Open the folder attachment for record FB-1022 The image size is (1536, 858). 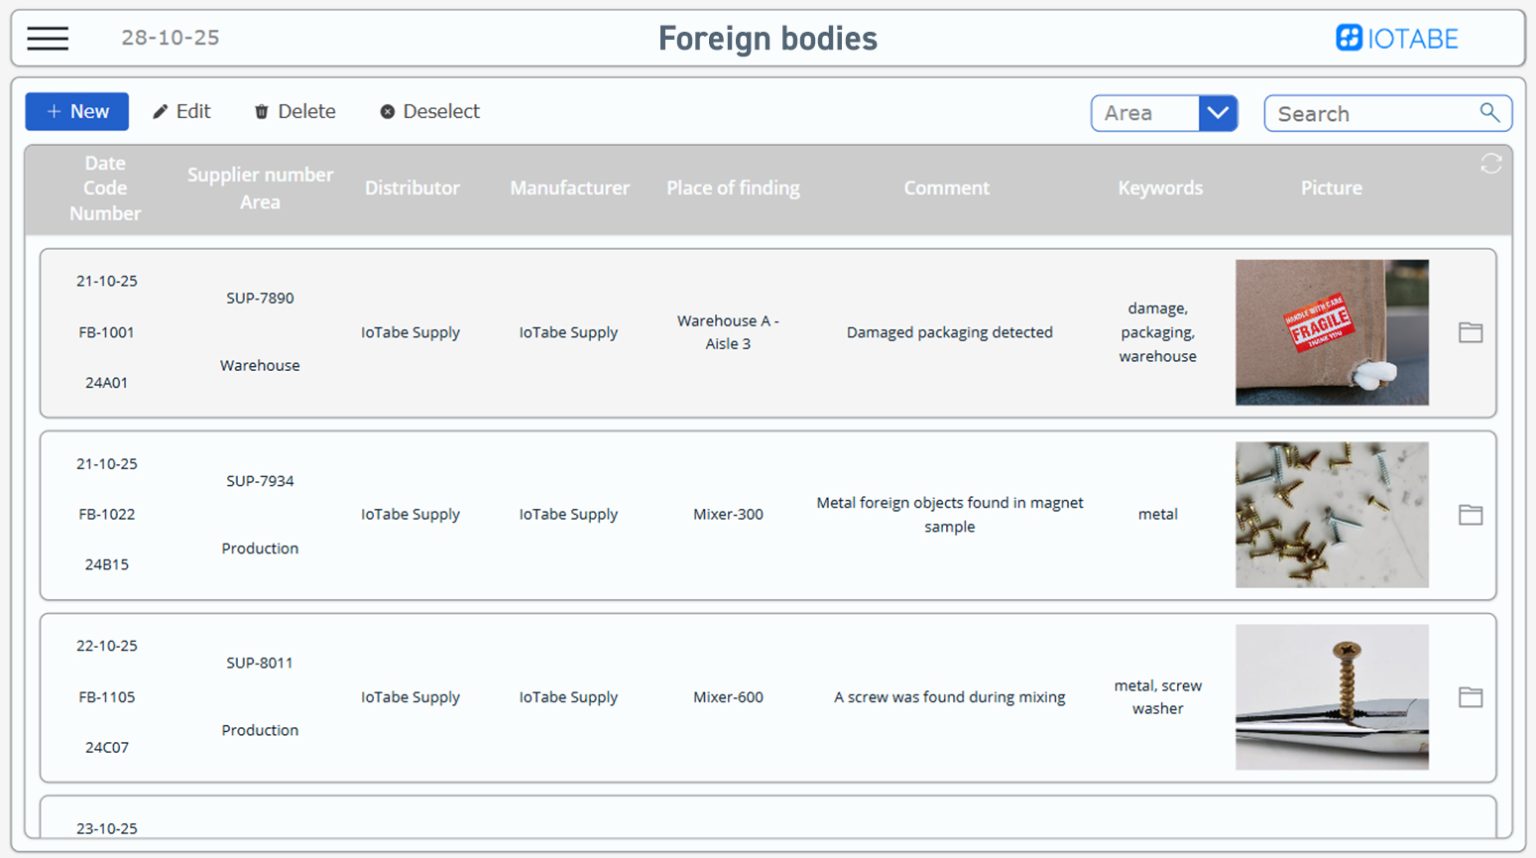pos(1470,514)
